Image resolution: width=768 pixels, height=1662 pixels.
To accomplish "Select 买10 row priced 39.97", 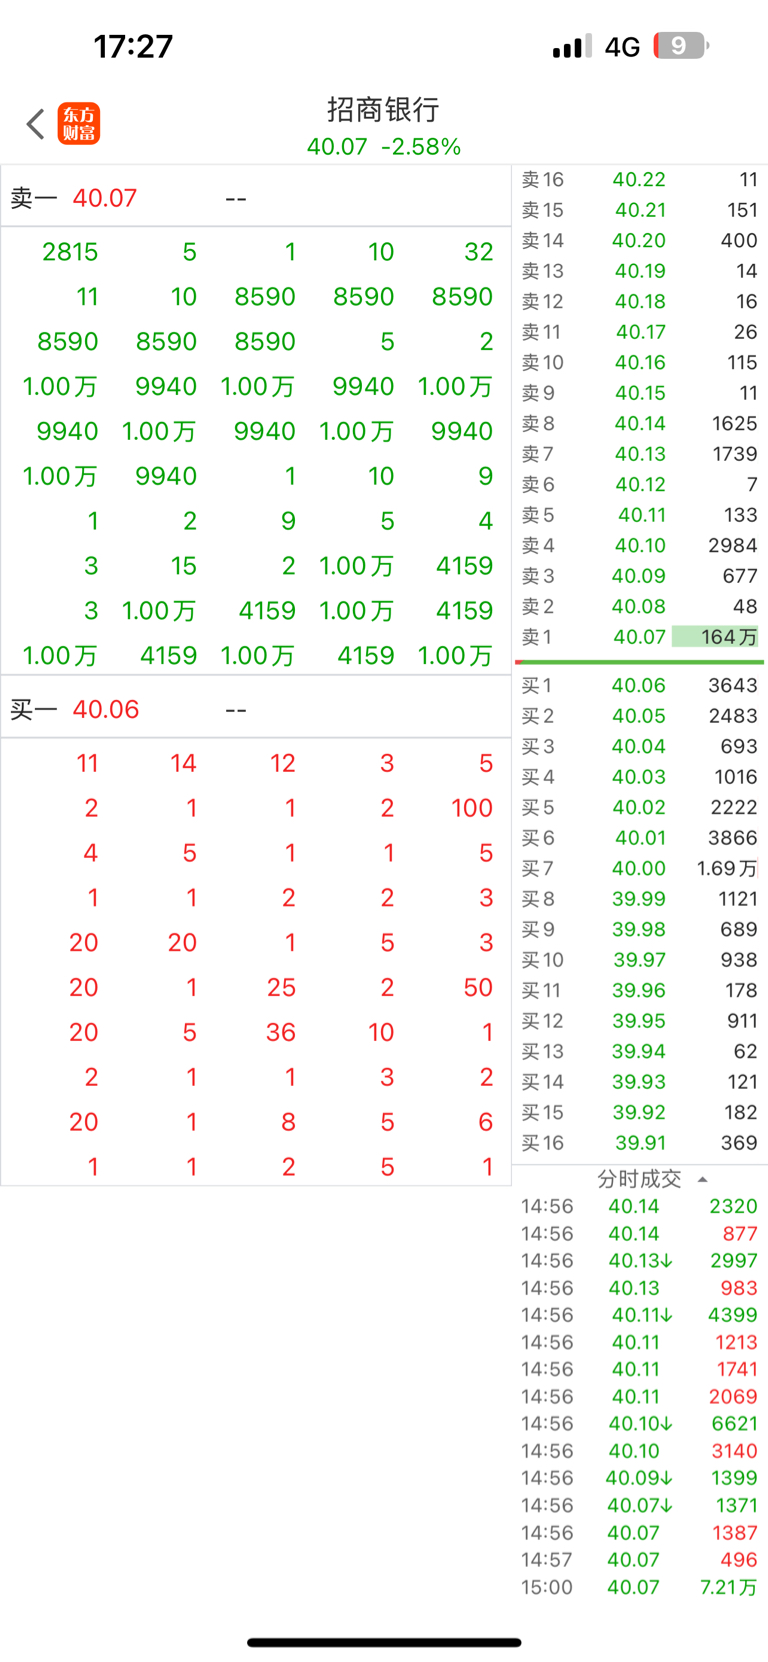I will click(640, 960).
